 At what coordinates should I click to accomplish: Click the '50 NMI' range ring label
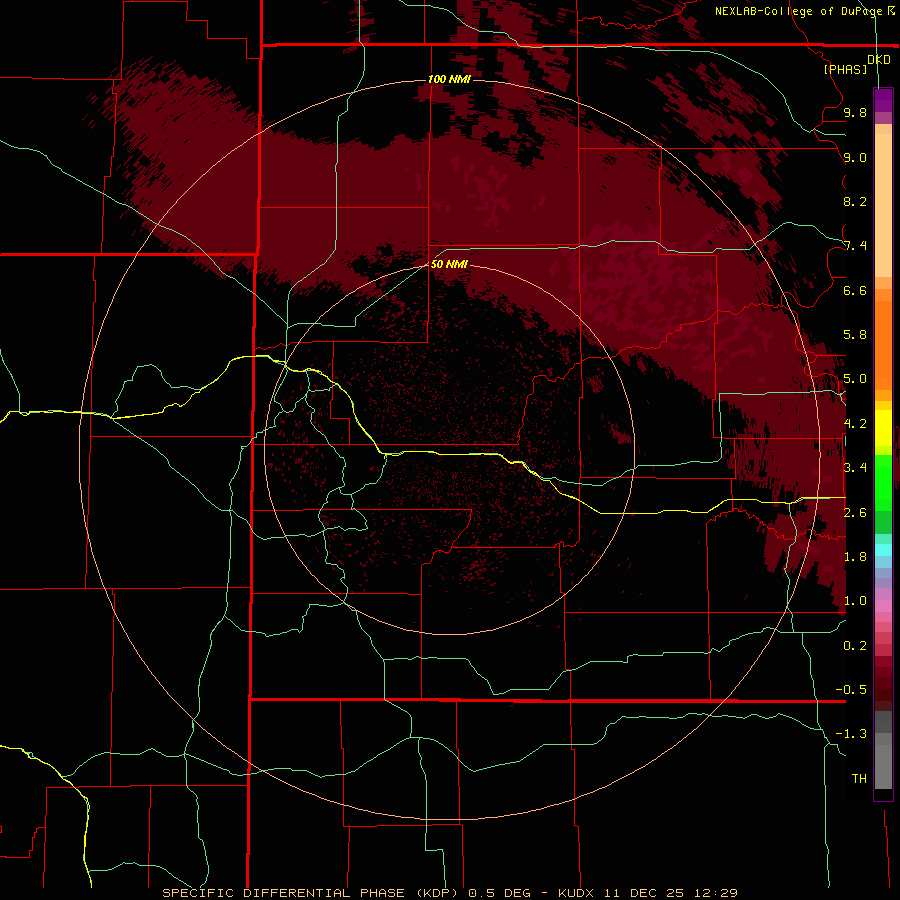(449, 264)
